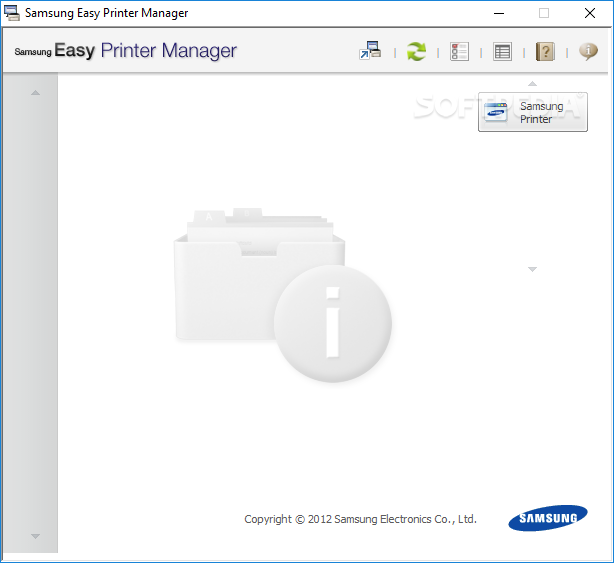This screenshot has height=563, width=614.
Task: Click the up arrow in left printer sidebar
Action: (35, 93)
